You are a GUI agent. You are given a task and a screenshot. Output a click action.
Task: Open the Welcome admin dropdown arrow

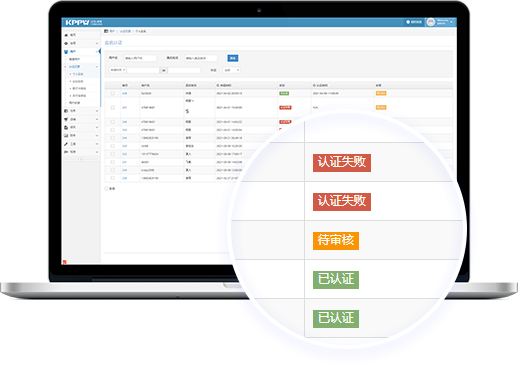click(x=451, y=22)
